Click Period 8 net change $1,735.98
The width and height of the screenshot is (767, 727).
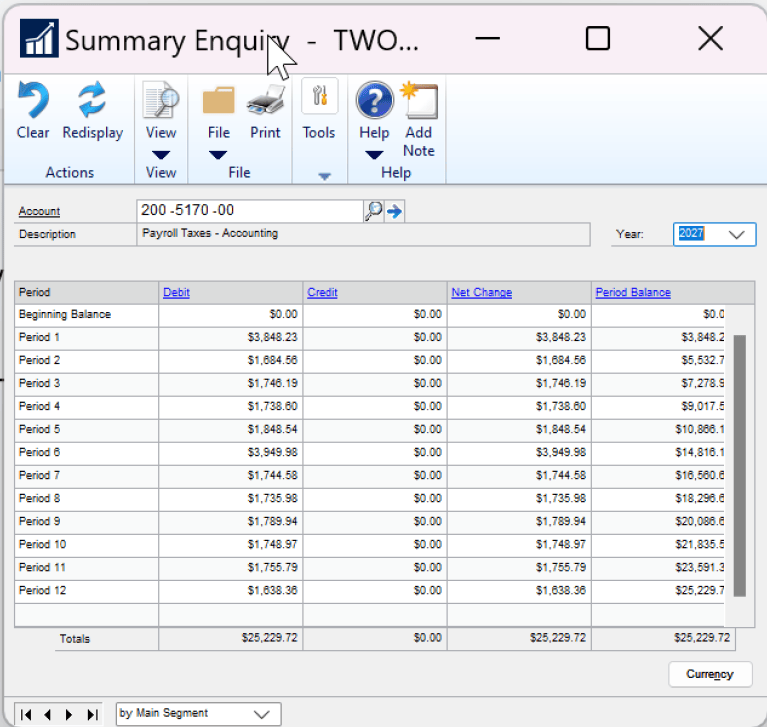point(561,498)
